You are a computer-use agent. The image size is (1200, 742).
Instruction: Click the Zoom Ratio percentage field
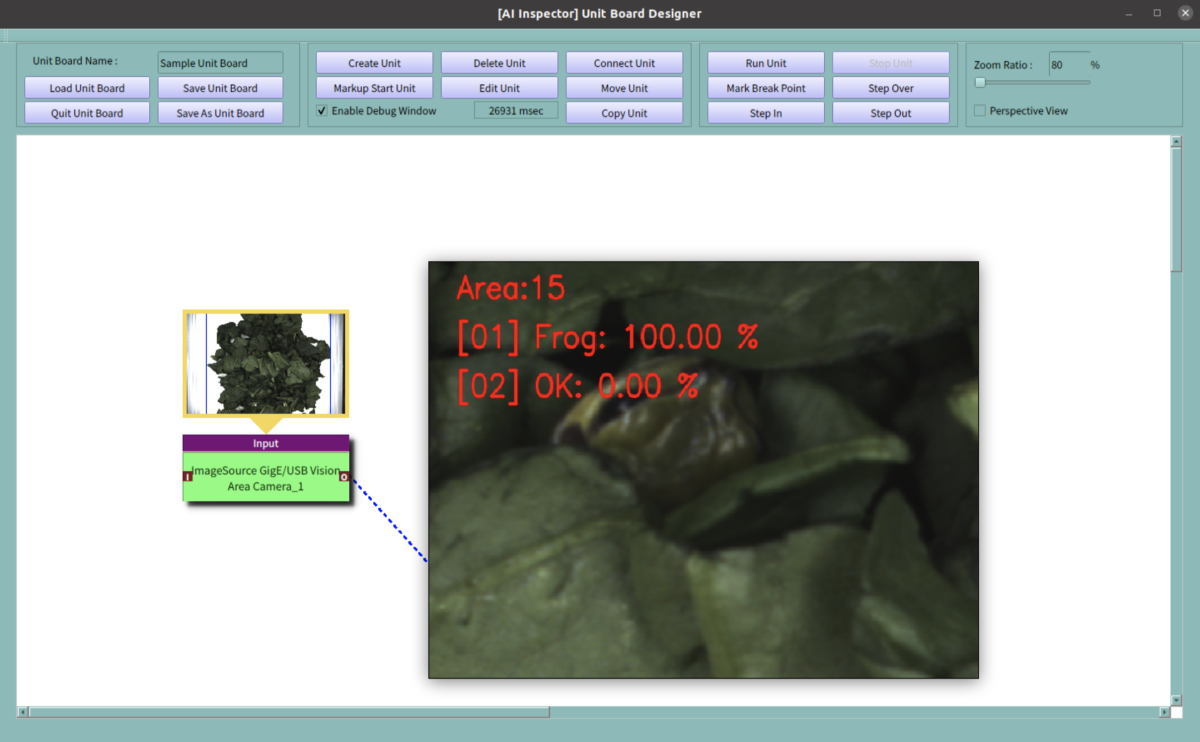[x=1067, y=65]
